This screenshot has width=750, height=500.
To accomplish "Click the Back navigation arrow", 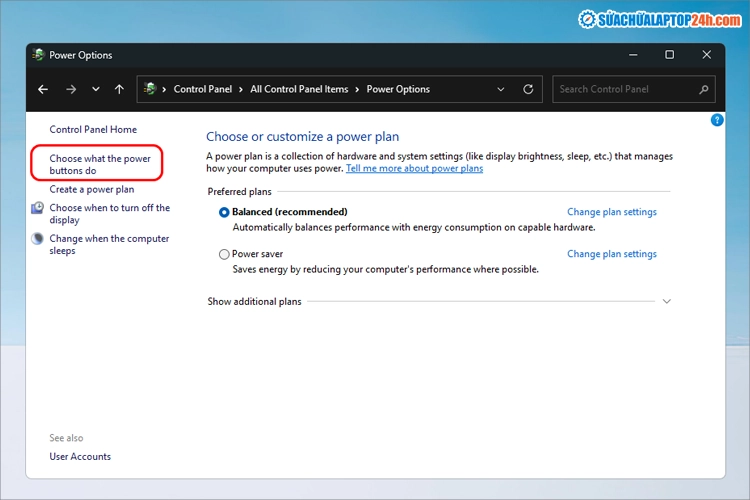I will pos(43,89).
